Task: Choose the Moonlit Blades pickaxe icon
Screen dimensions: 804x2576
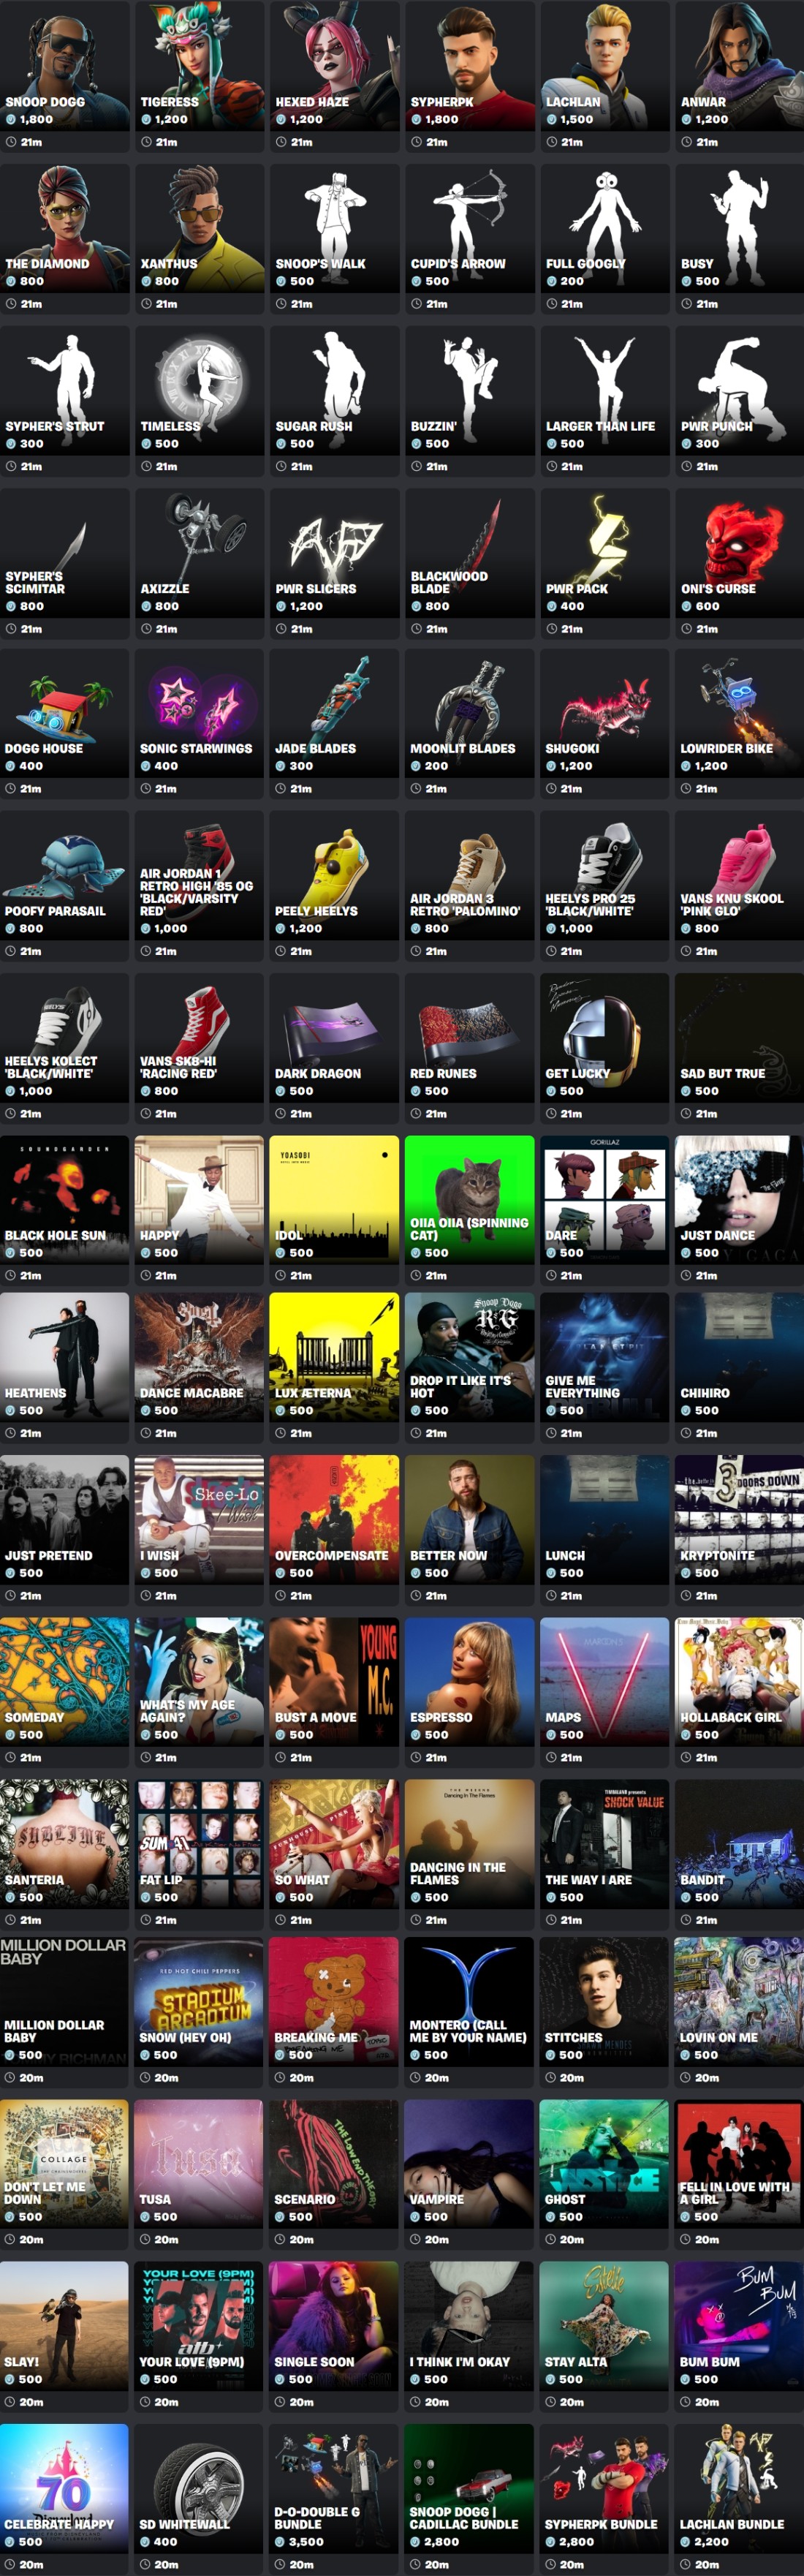Action: point(470,713)
